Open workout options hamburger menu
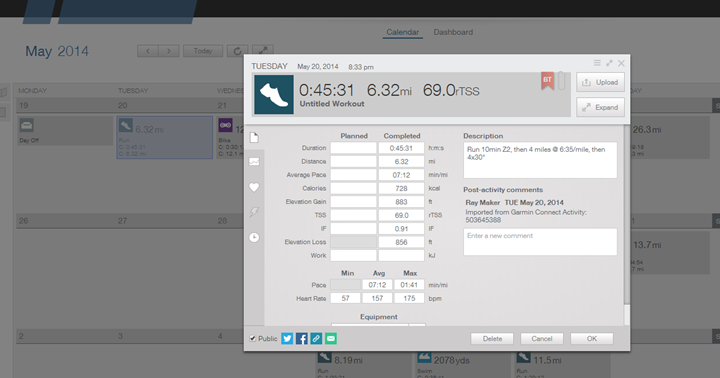The height and width of the screenshot is (378, 720). pyautogui.click(x=597, y=63)
